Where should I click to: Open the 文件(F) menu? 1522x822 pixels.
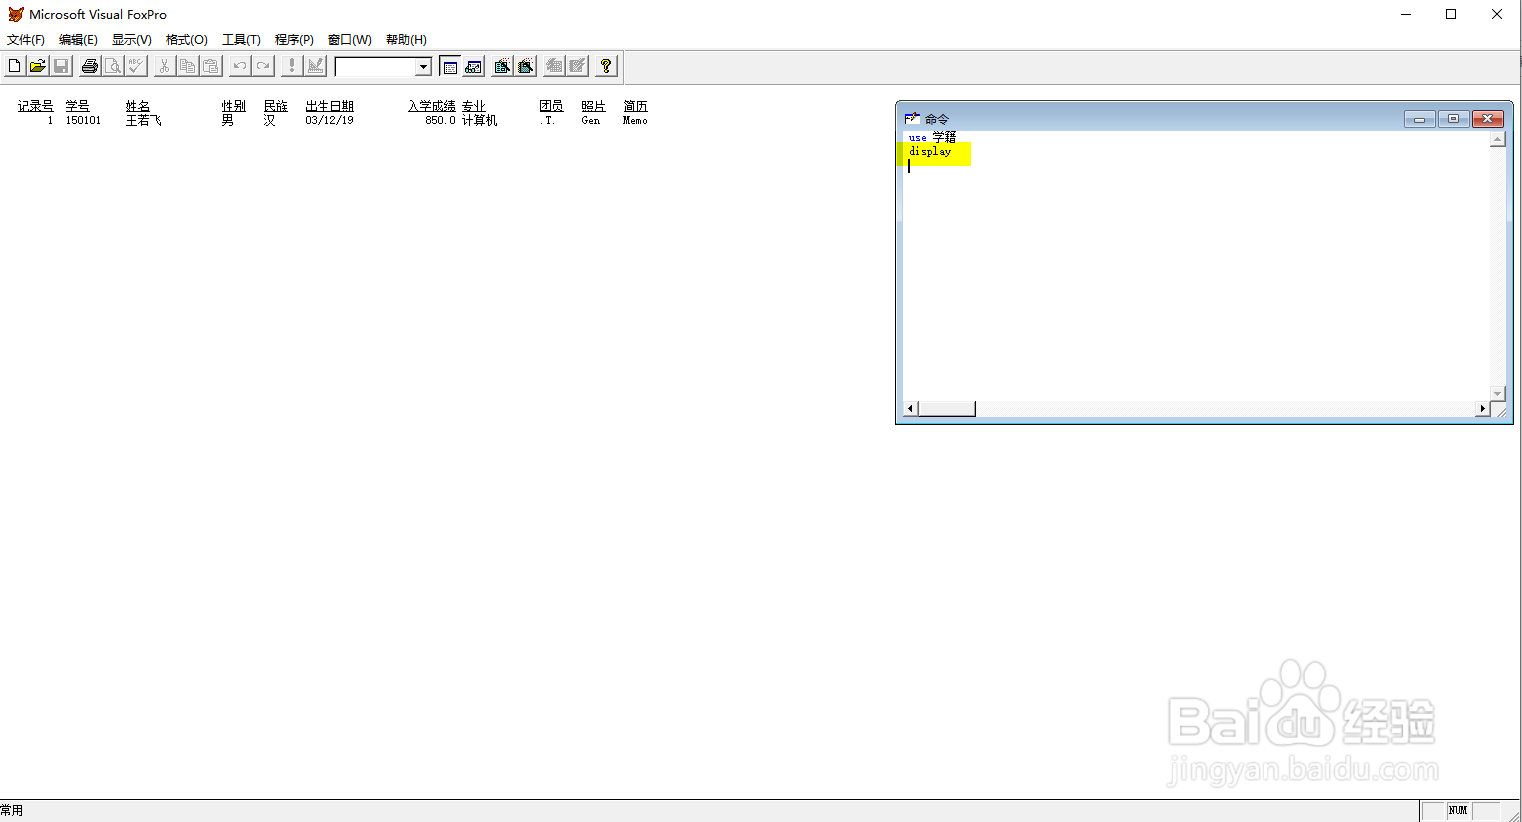pyautogui.click(x=26, y=40)
